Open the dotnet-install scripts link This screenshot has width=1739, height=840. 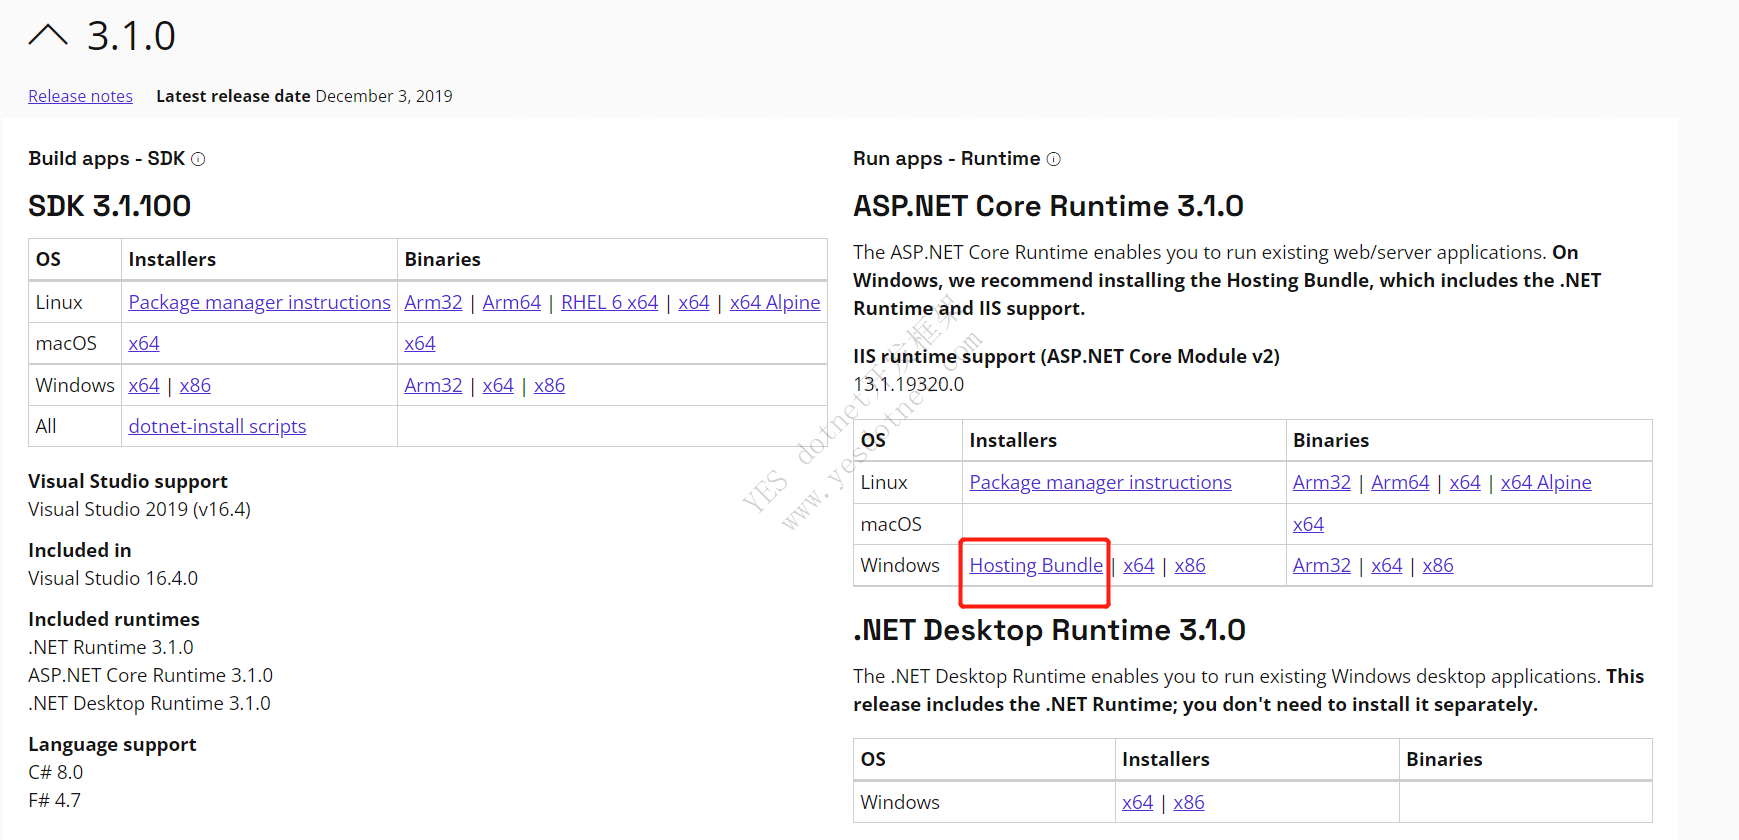217,426
